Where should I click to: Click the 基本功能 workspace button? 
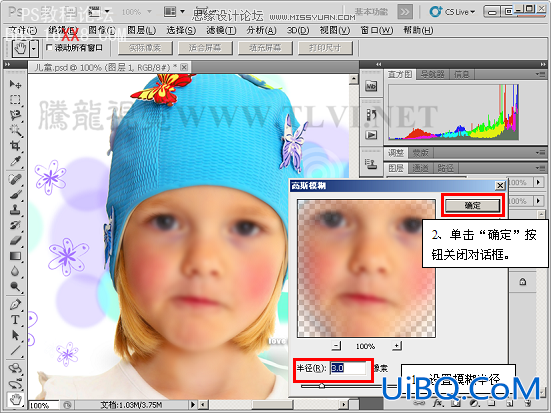[371, 12]
